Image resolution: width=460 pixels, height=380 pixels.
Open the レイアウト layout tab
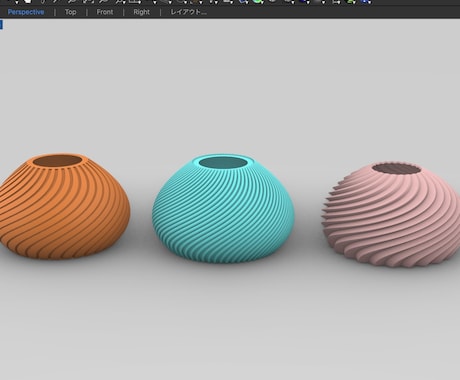pyautogui.click(x=188, y=12)
